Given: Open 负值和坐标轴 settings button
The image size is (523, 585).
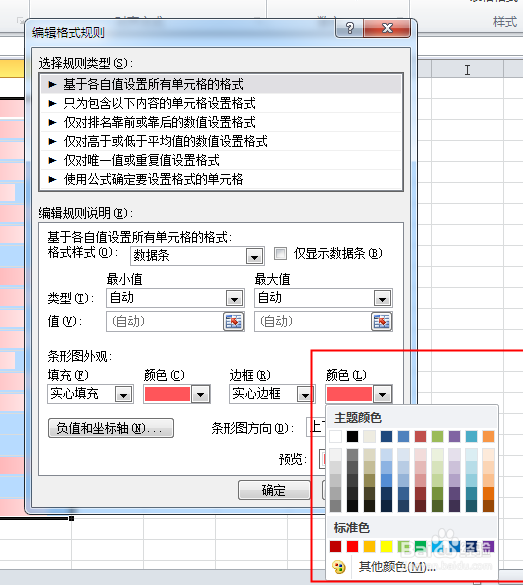Looking at the screenshot, I should click(111, 428).
